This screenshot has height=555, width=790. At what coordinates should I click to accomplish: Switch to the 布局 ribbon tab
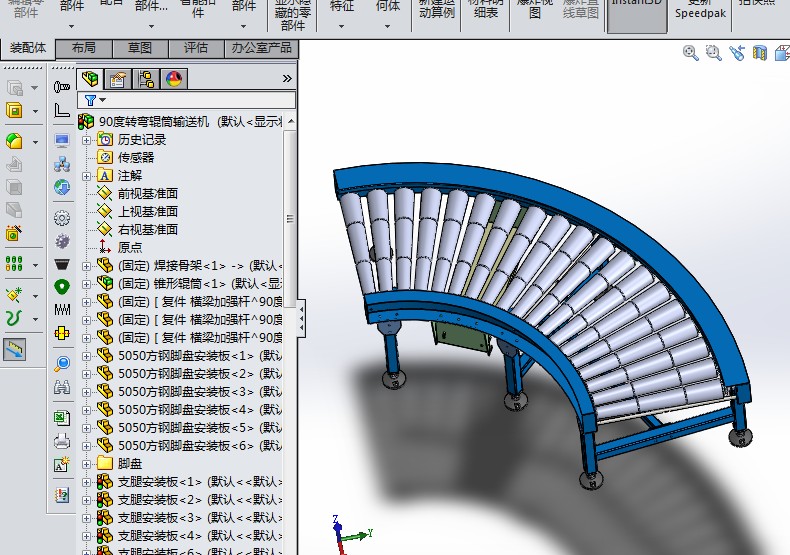pyautogui.click(x=84, y=48)
